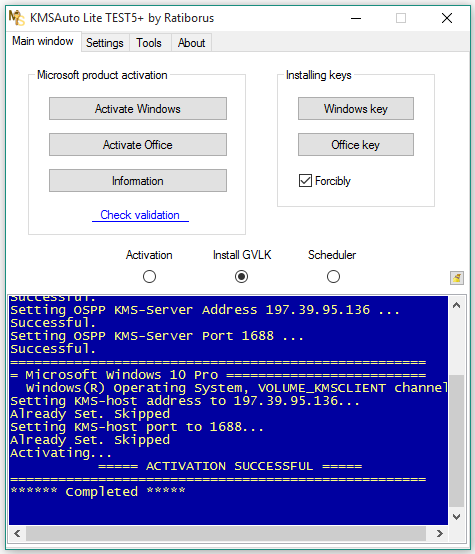Screen dimensions: 475x554
Task: Click the '****** Completed *****' log line
Action: 98,492
